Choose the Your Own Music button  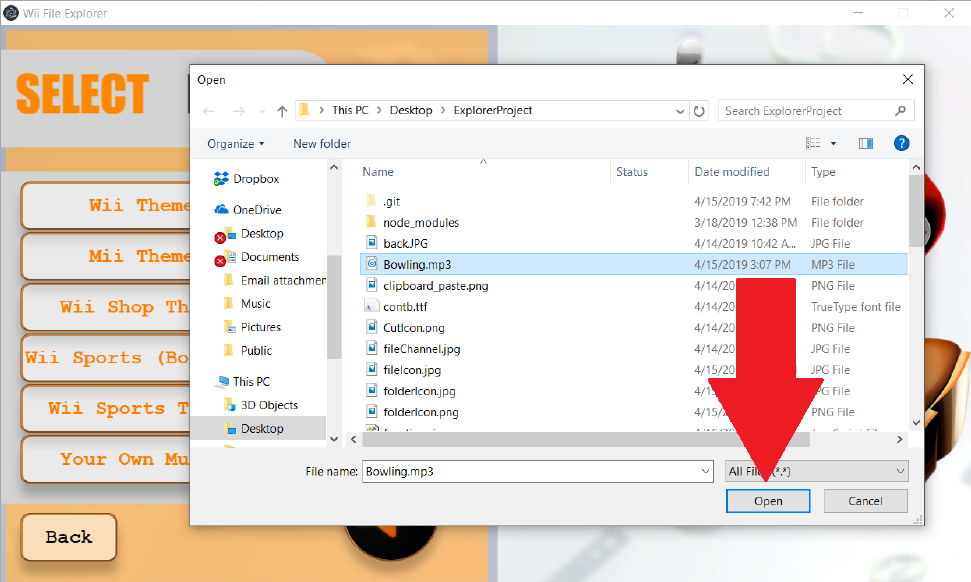[107, 459]
